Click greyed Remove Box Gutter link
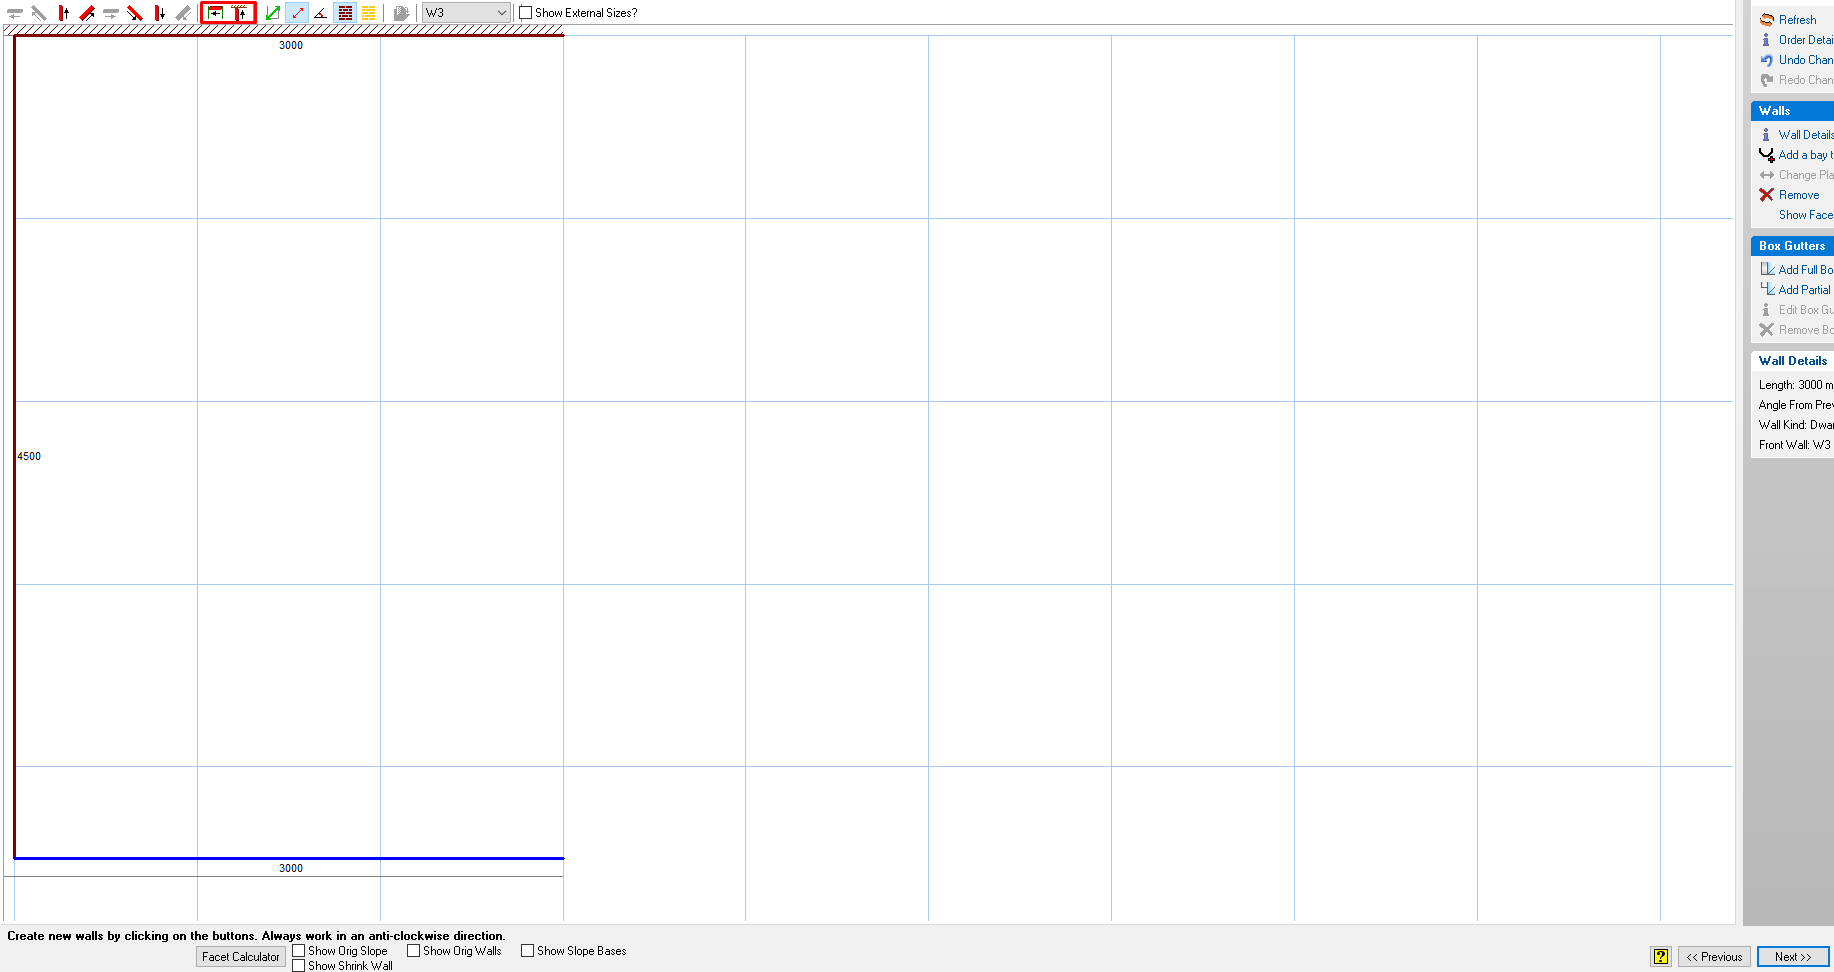 point(1806,330)
